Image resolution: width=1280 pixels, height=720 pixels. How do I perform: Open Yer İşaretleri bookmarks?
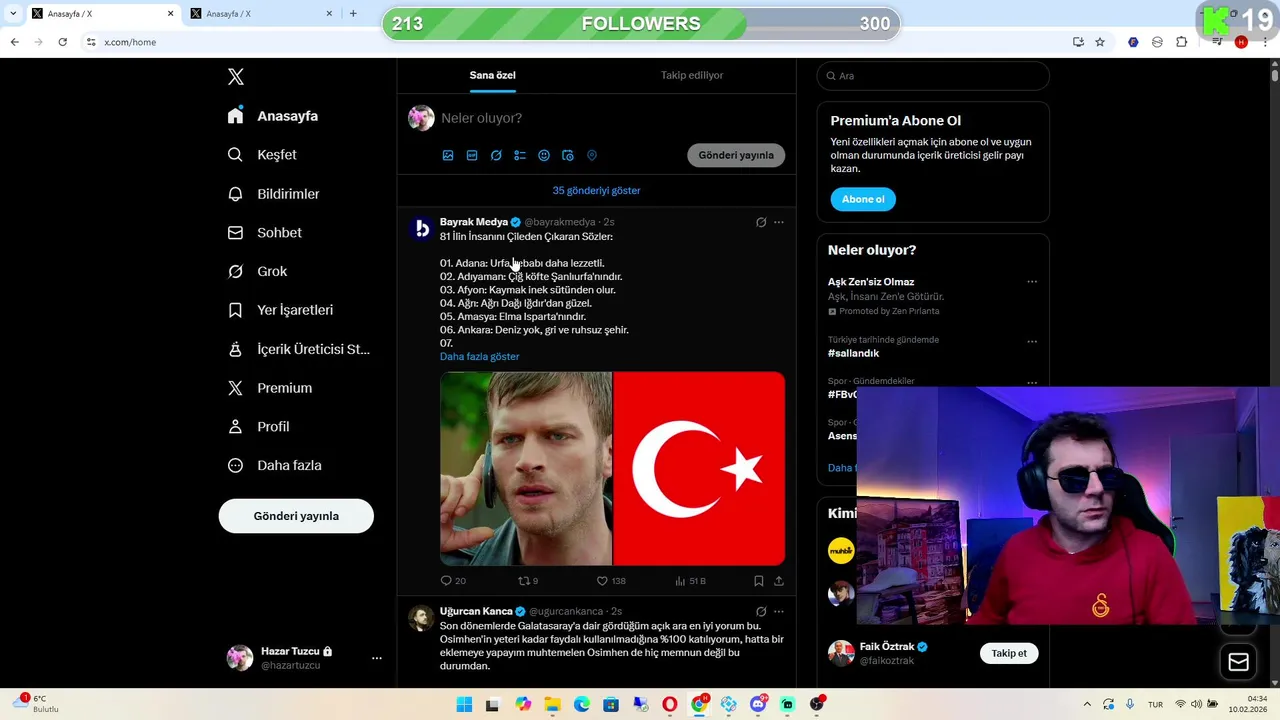tap(280, 310)
